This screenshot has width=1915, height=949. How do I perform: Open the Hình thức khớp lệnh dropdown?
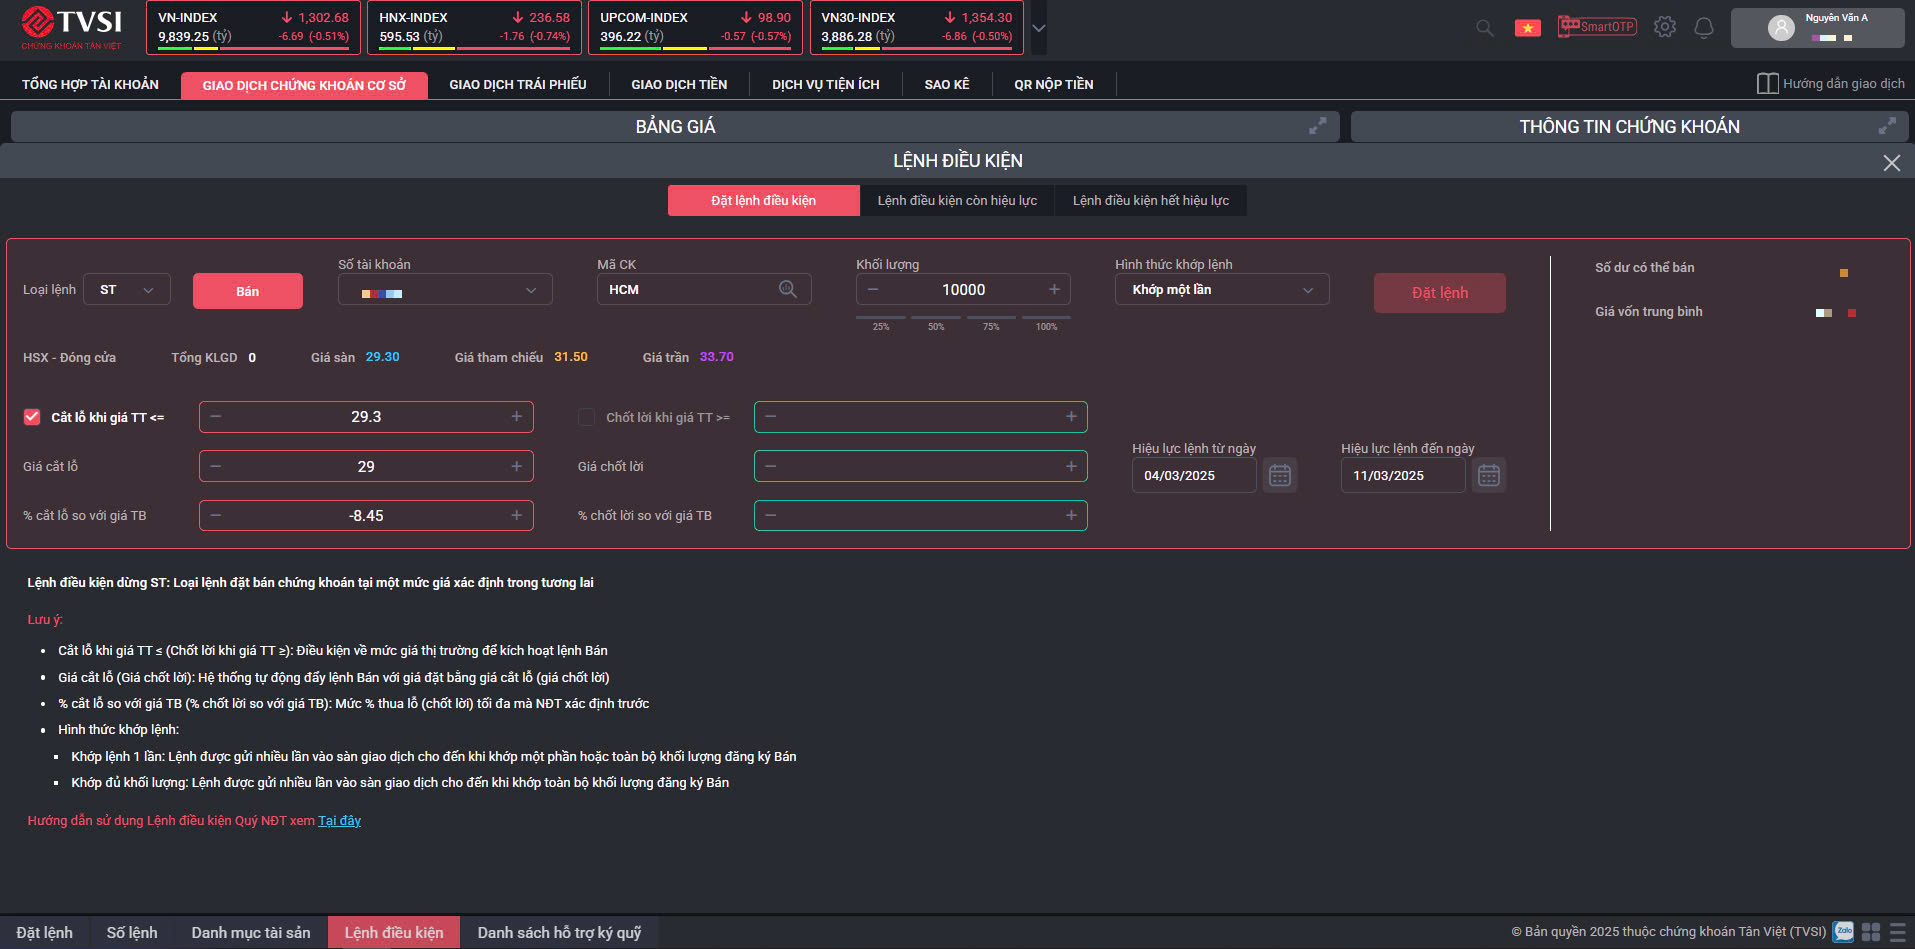(x=1221, y=290)
